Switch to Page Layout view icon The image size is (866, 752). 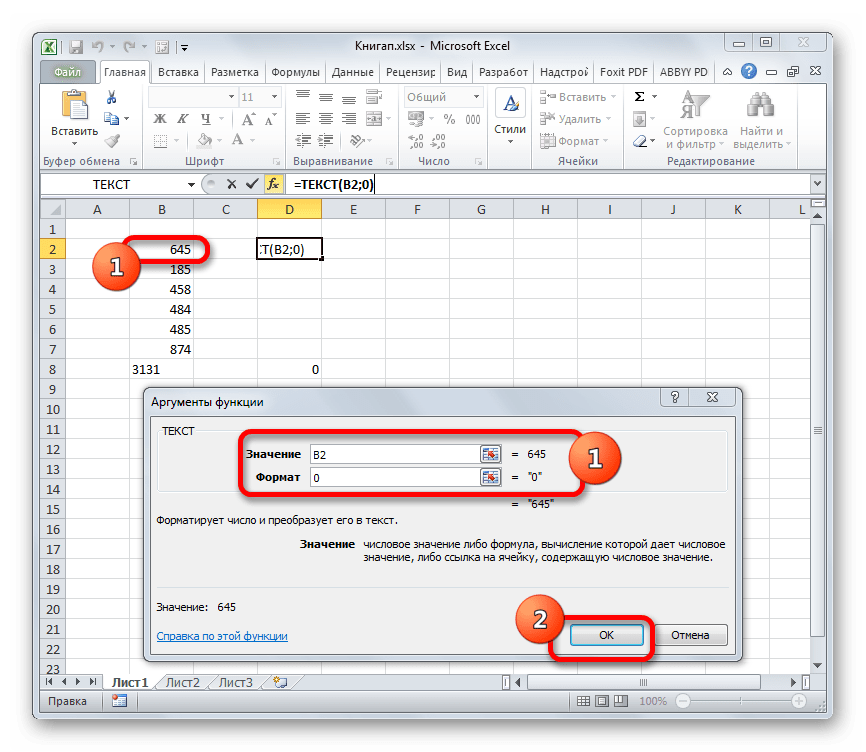click(x=602, y=701)
